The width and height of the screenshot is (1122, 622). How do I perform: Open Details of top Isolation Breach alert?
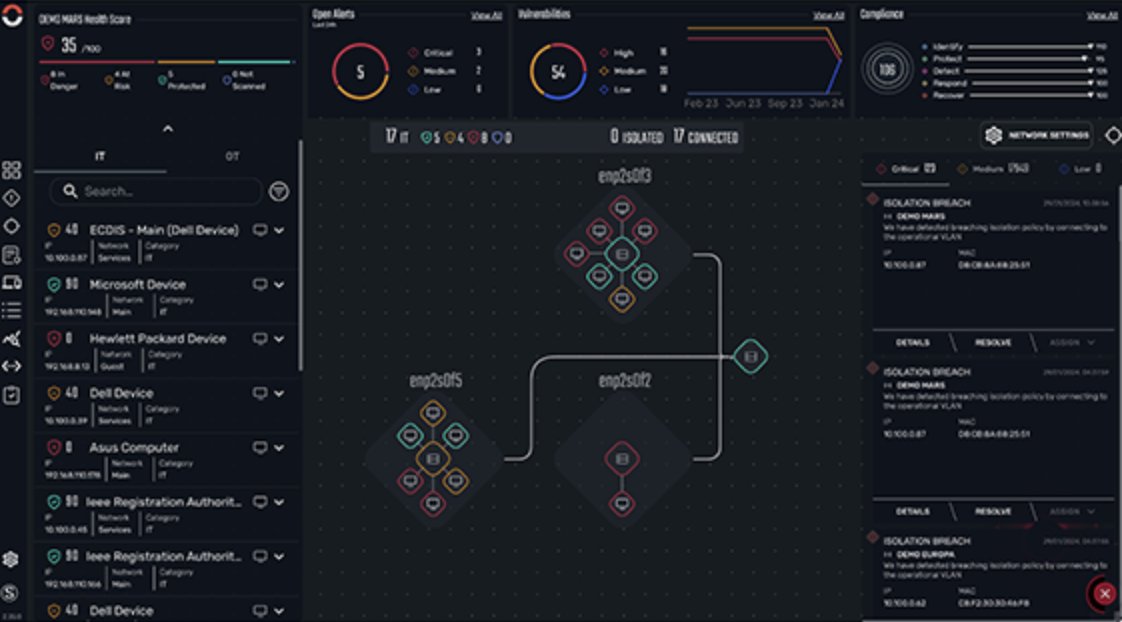[x=912, y=343]
